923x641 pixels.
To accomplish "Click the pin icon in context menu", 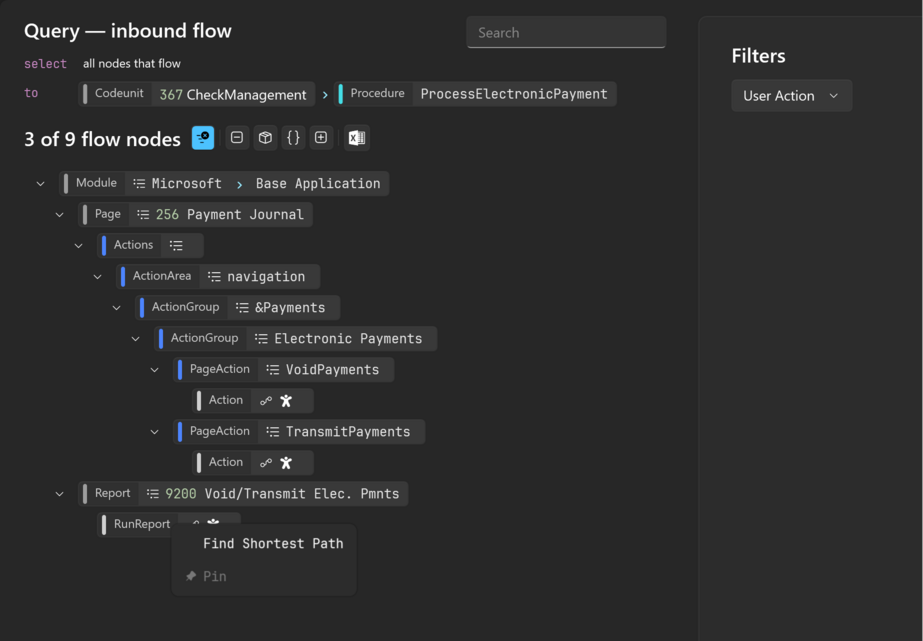I will point(191,576).
